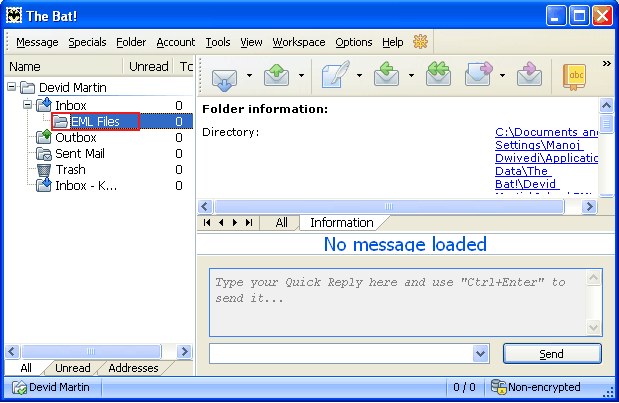Open the Message menu
The image size is (619, 403).
click(x=37, y=42)
